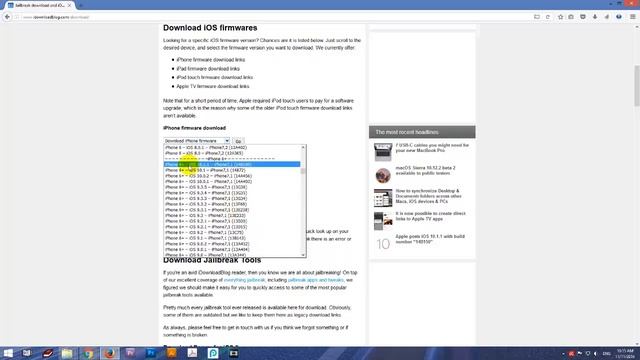This screenshot has width=640, height=360.
Task: Open Apple TV firmware download links
Action: pos(213,86)
